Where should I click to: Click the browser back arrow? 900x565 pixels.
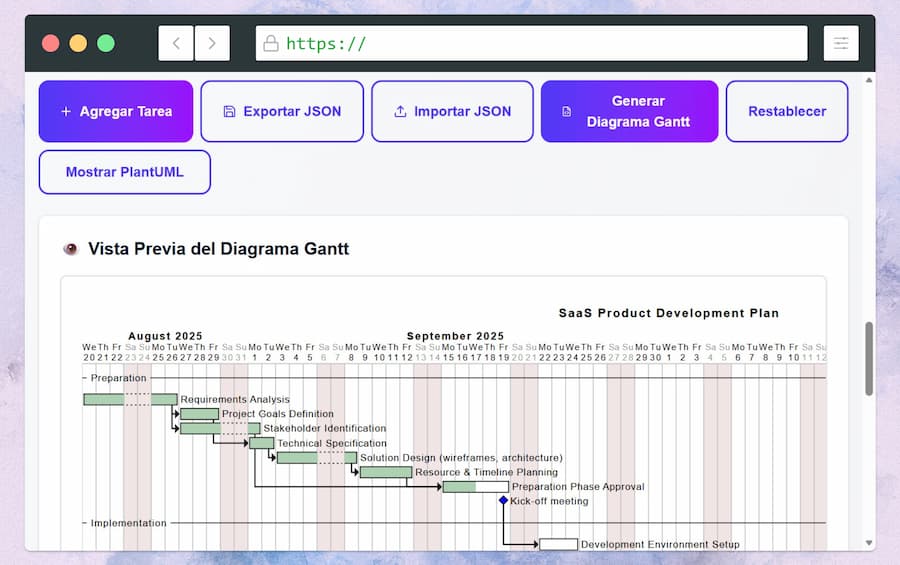click(x=176, y=43)
